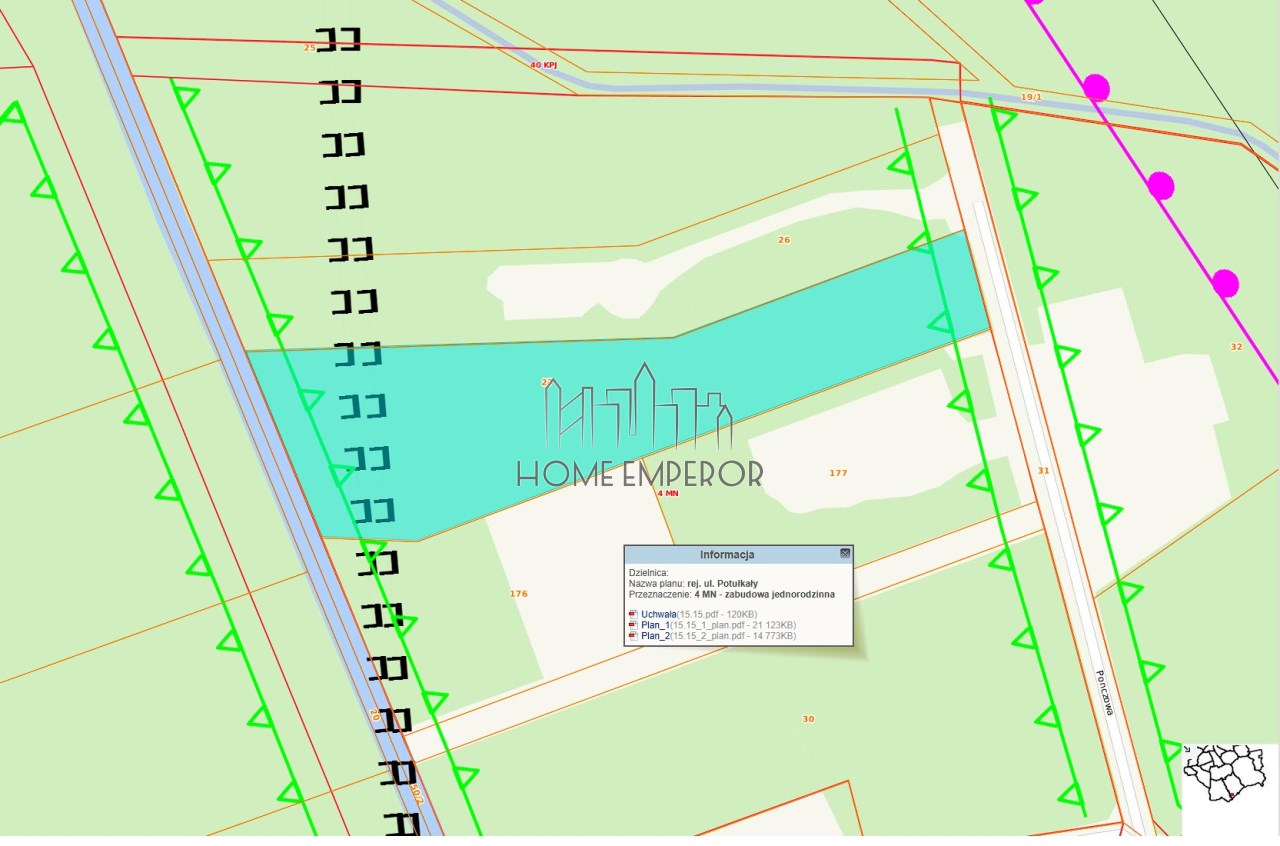Click the PDF icon beside Plan_2

[x=632, y=635]
